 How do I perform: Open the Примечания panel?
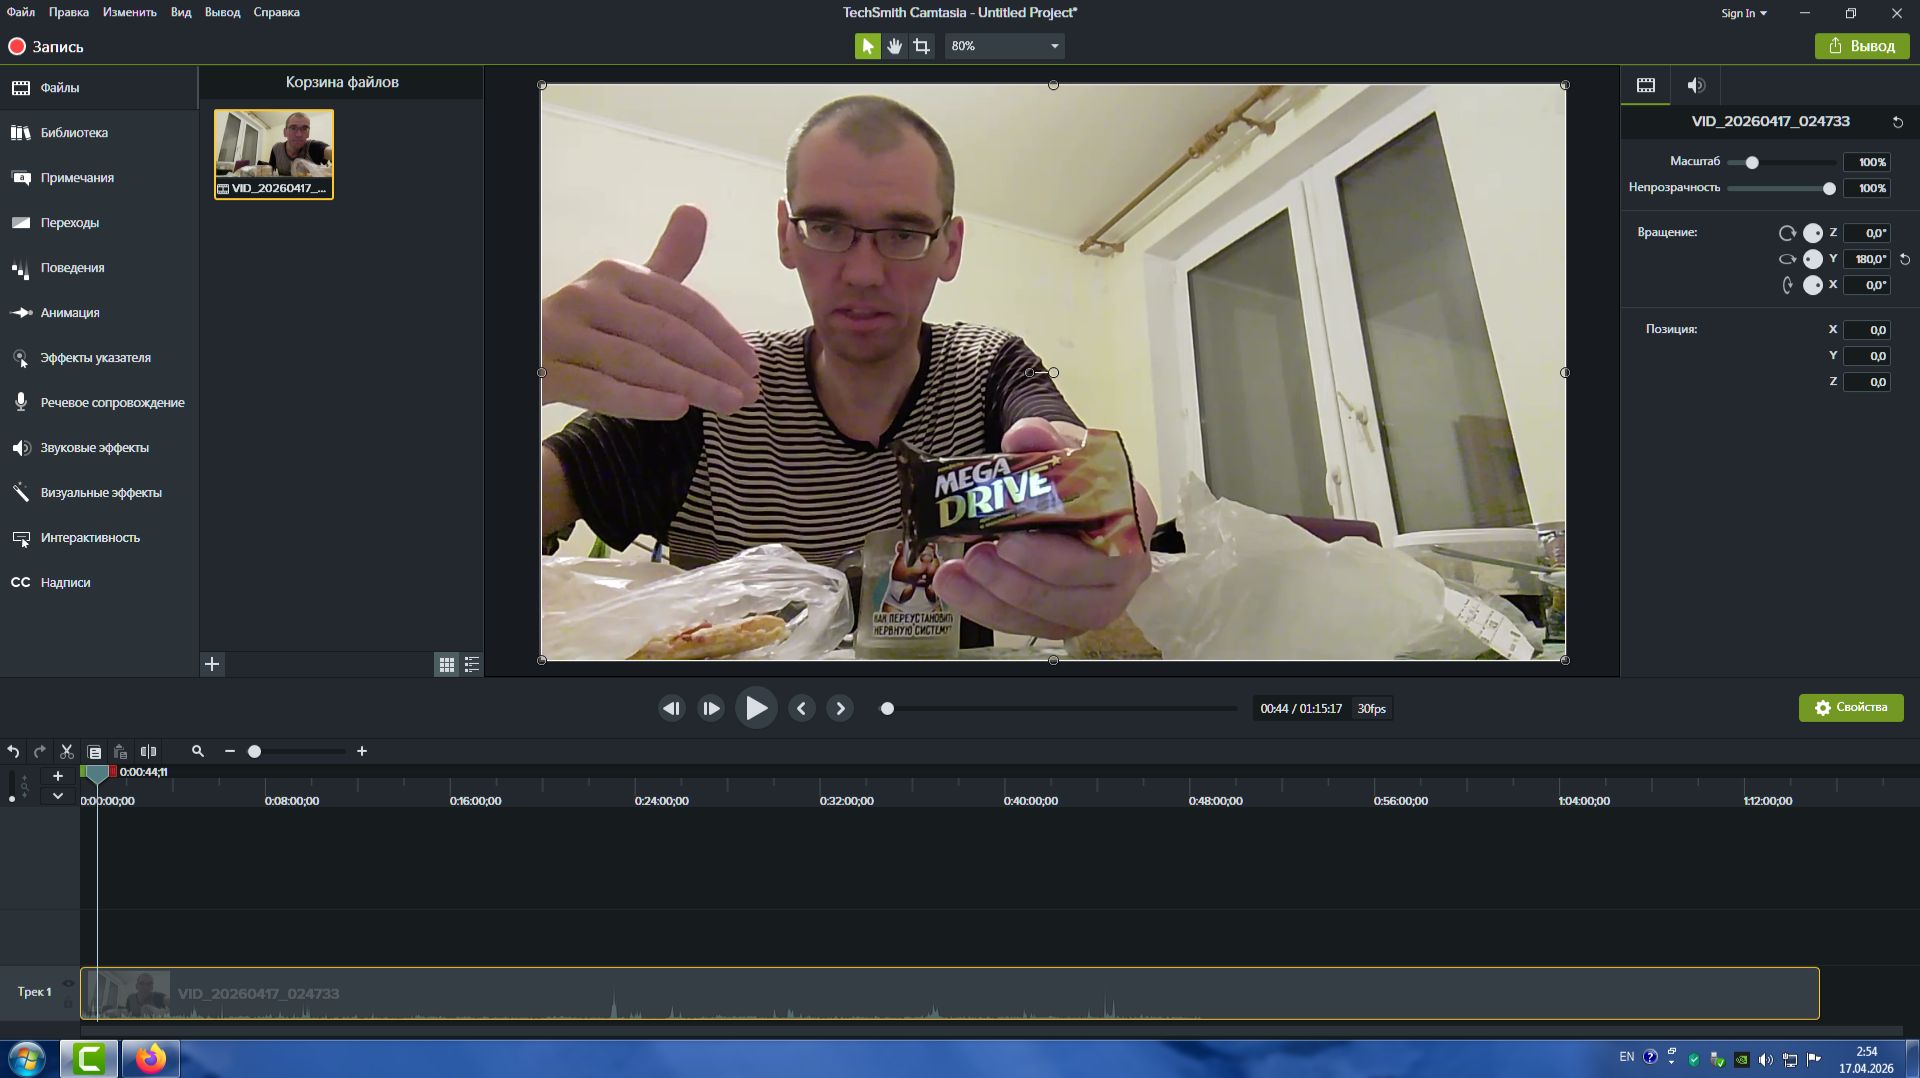pos(99,178)
